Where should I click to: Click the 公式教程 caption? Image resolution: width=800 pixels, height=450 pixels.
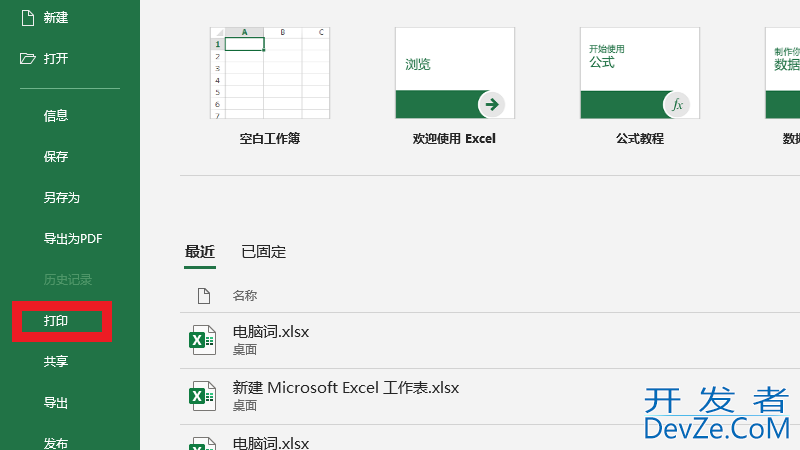[640, 139]
